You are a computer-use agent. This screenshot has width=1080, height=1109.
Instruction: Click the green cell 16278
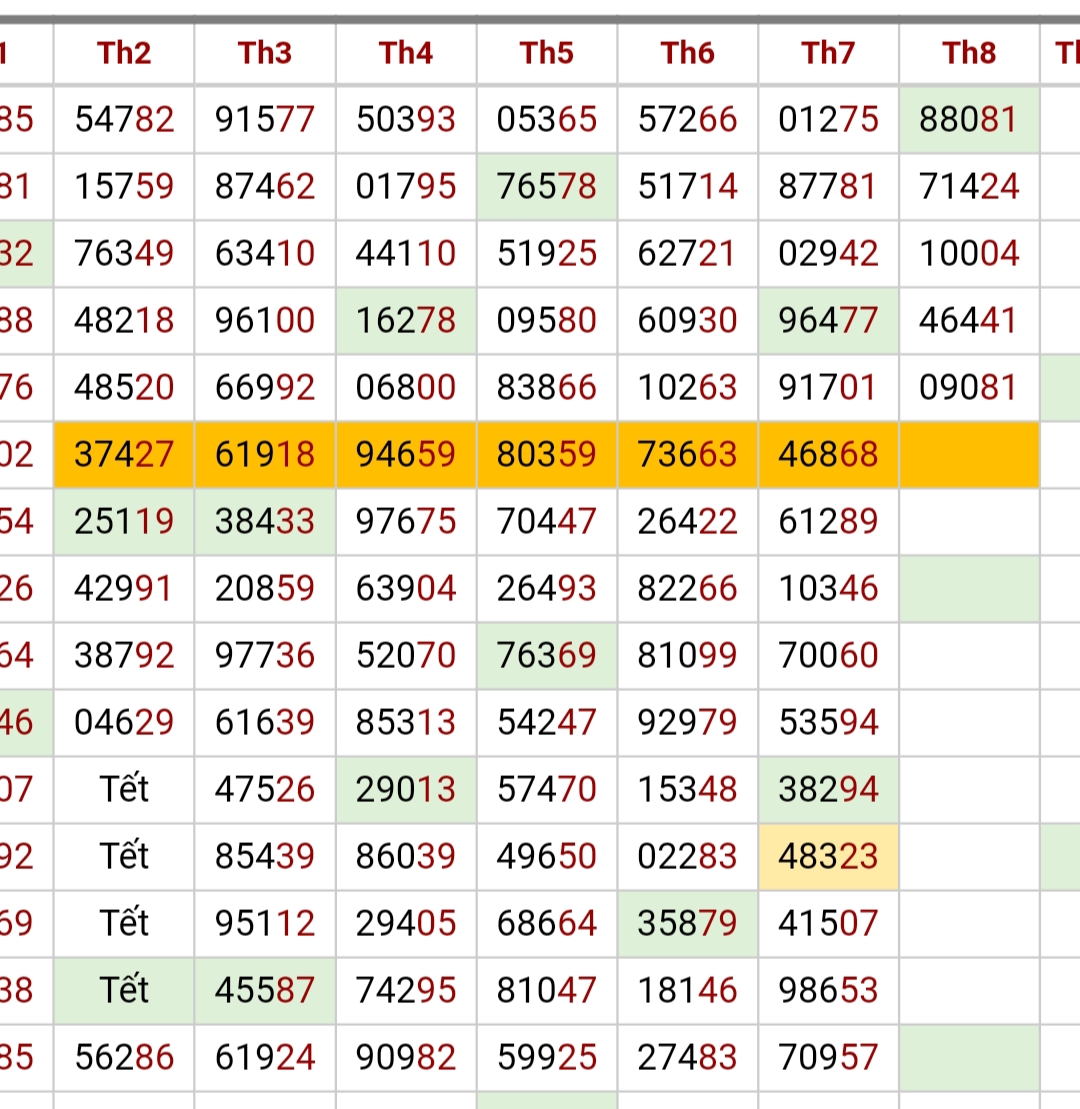click(406, 320)
